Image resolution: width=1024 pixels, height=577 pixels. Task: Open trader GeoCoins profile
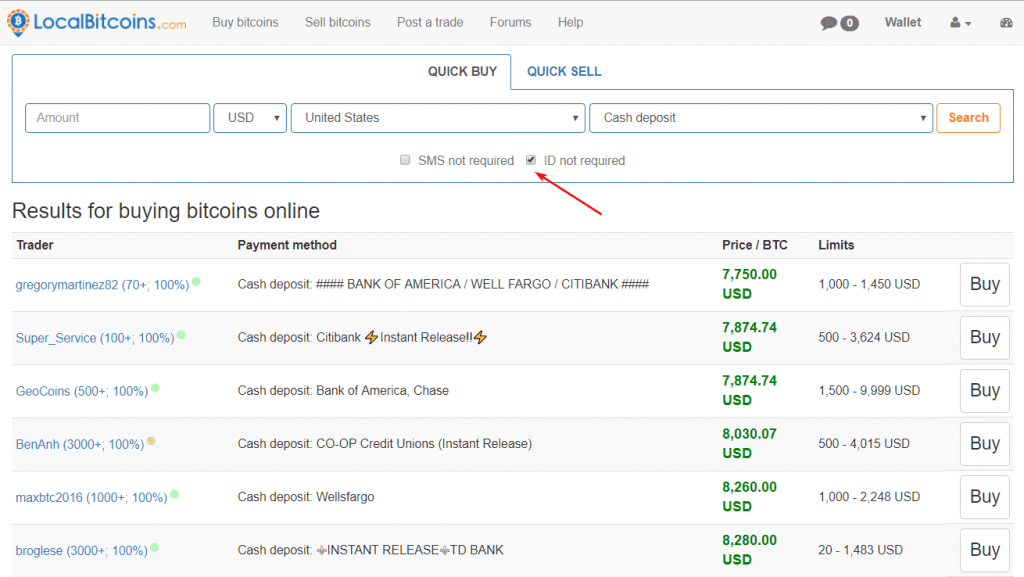coord(82,391)
